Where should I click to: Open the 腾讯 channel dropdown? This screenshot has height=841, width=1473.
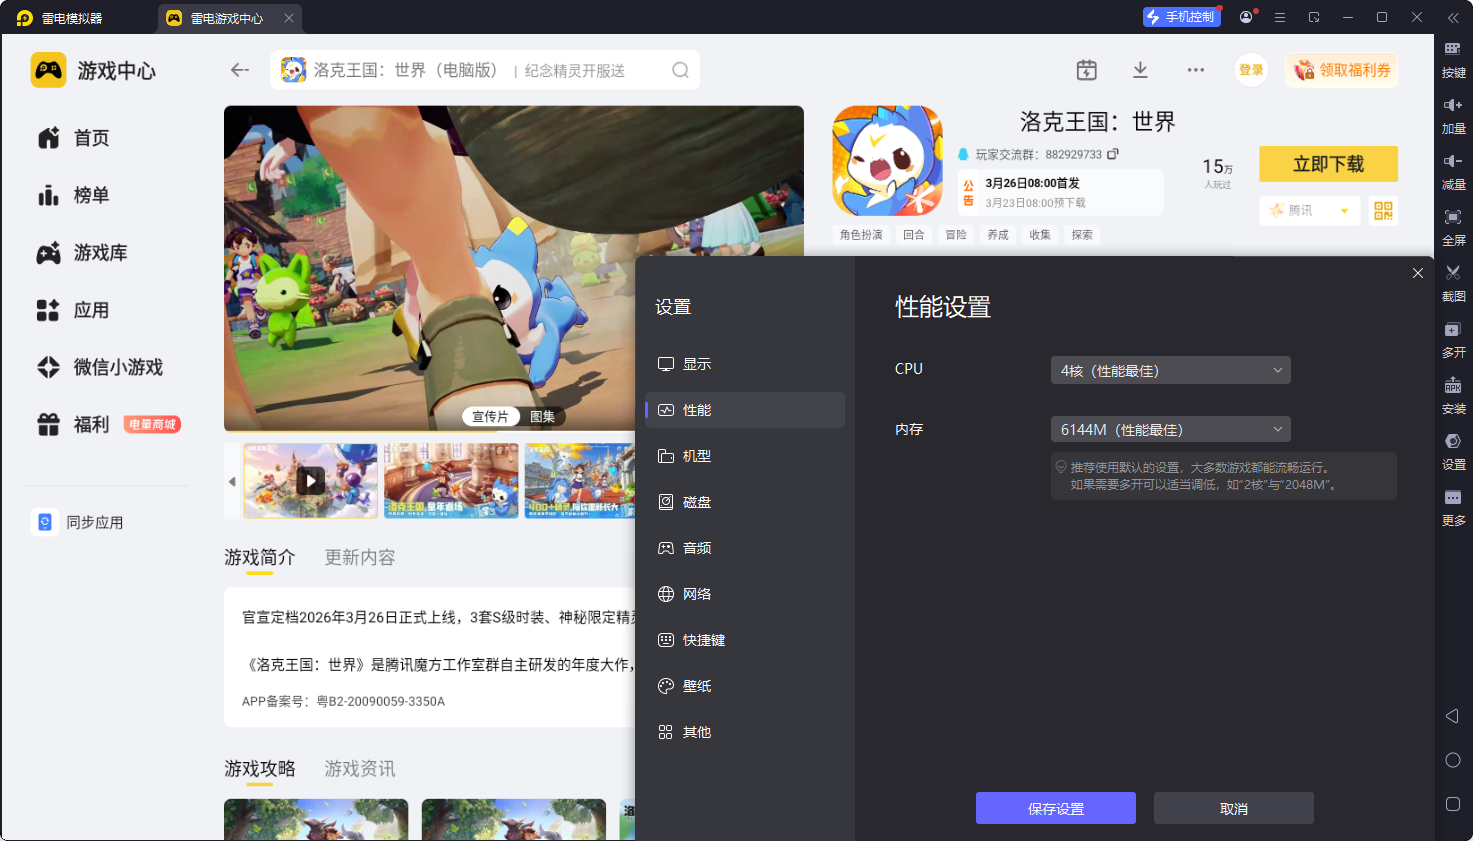(1309, 211)
